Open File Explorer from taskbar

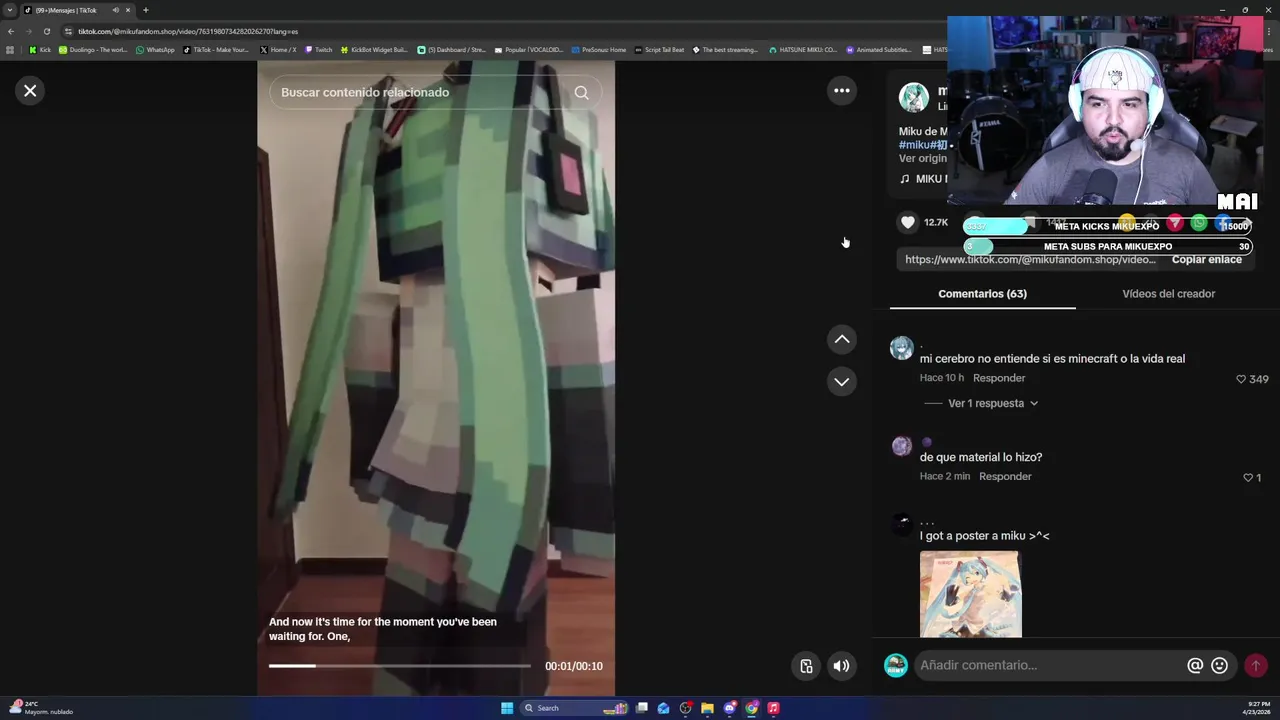(707, 708)
